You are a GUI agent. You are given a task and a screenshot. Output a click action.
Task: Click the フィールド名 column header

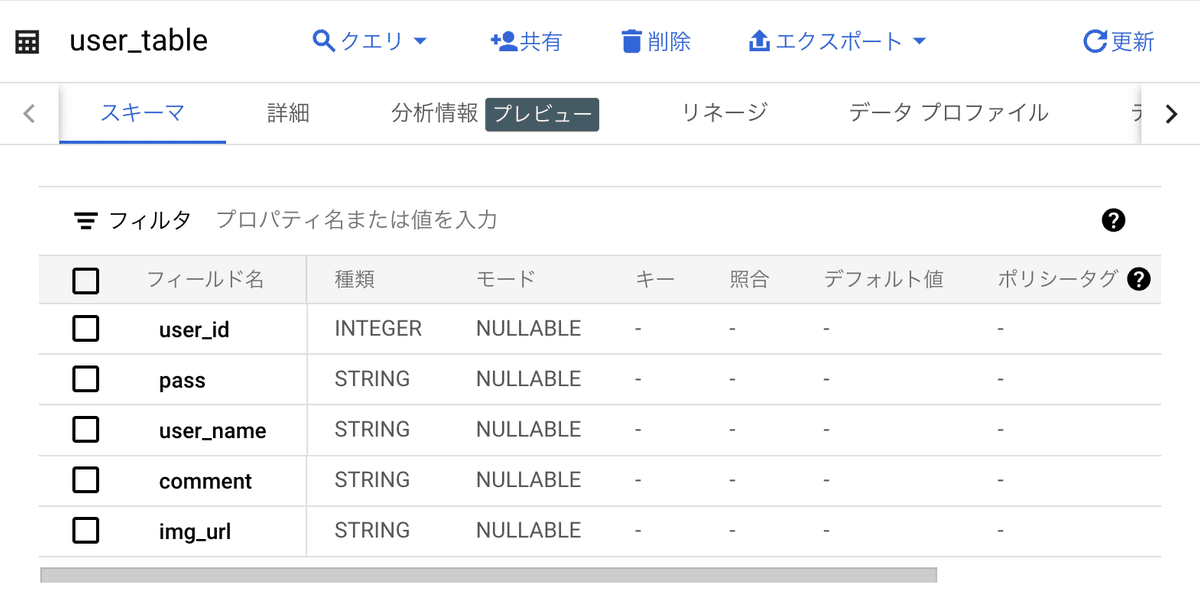[x=205, y=279]
